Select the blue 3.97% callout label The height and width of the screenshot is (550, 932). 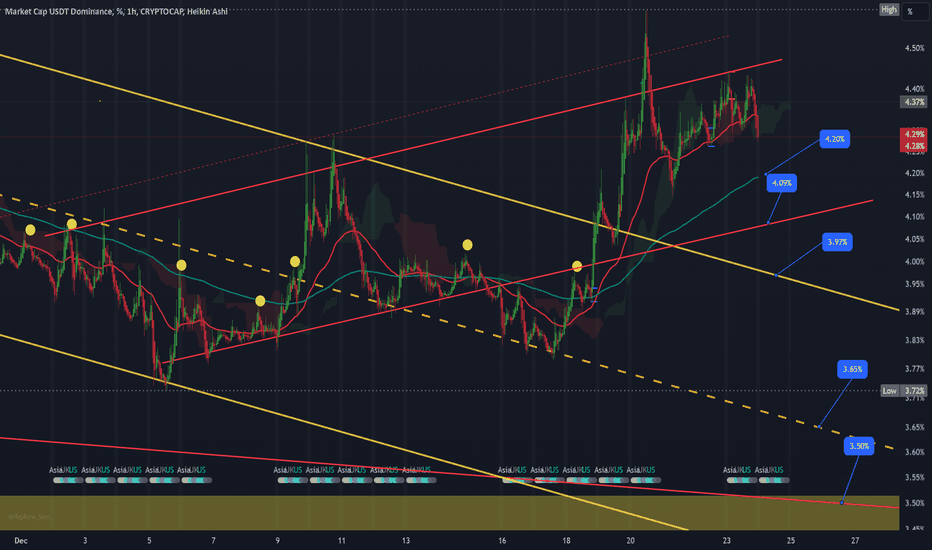(x=837, y=242)
